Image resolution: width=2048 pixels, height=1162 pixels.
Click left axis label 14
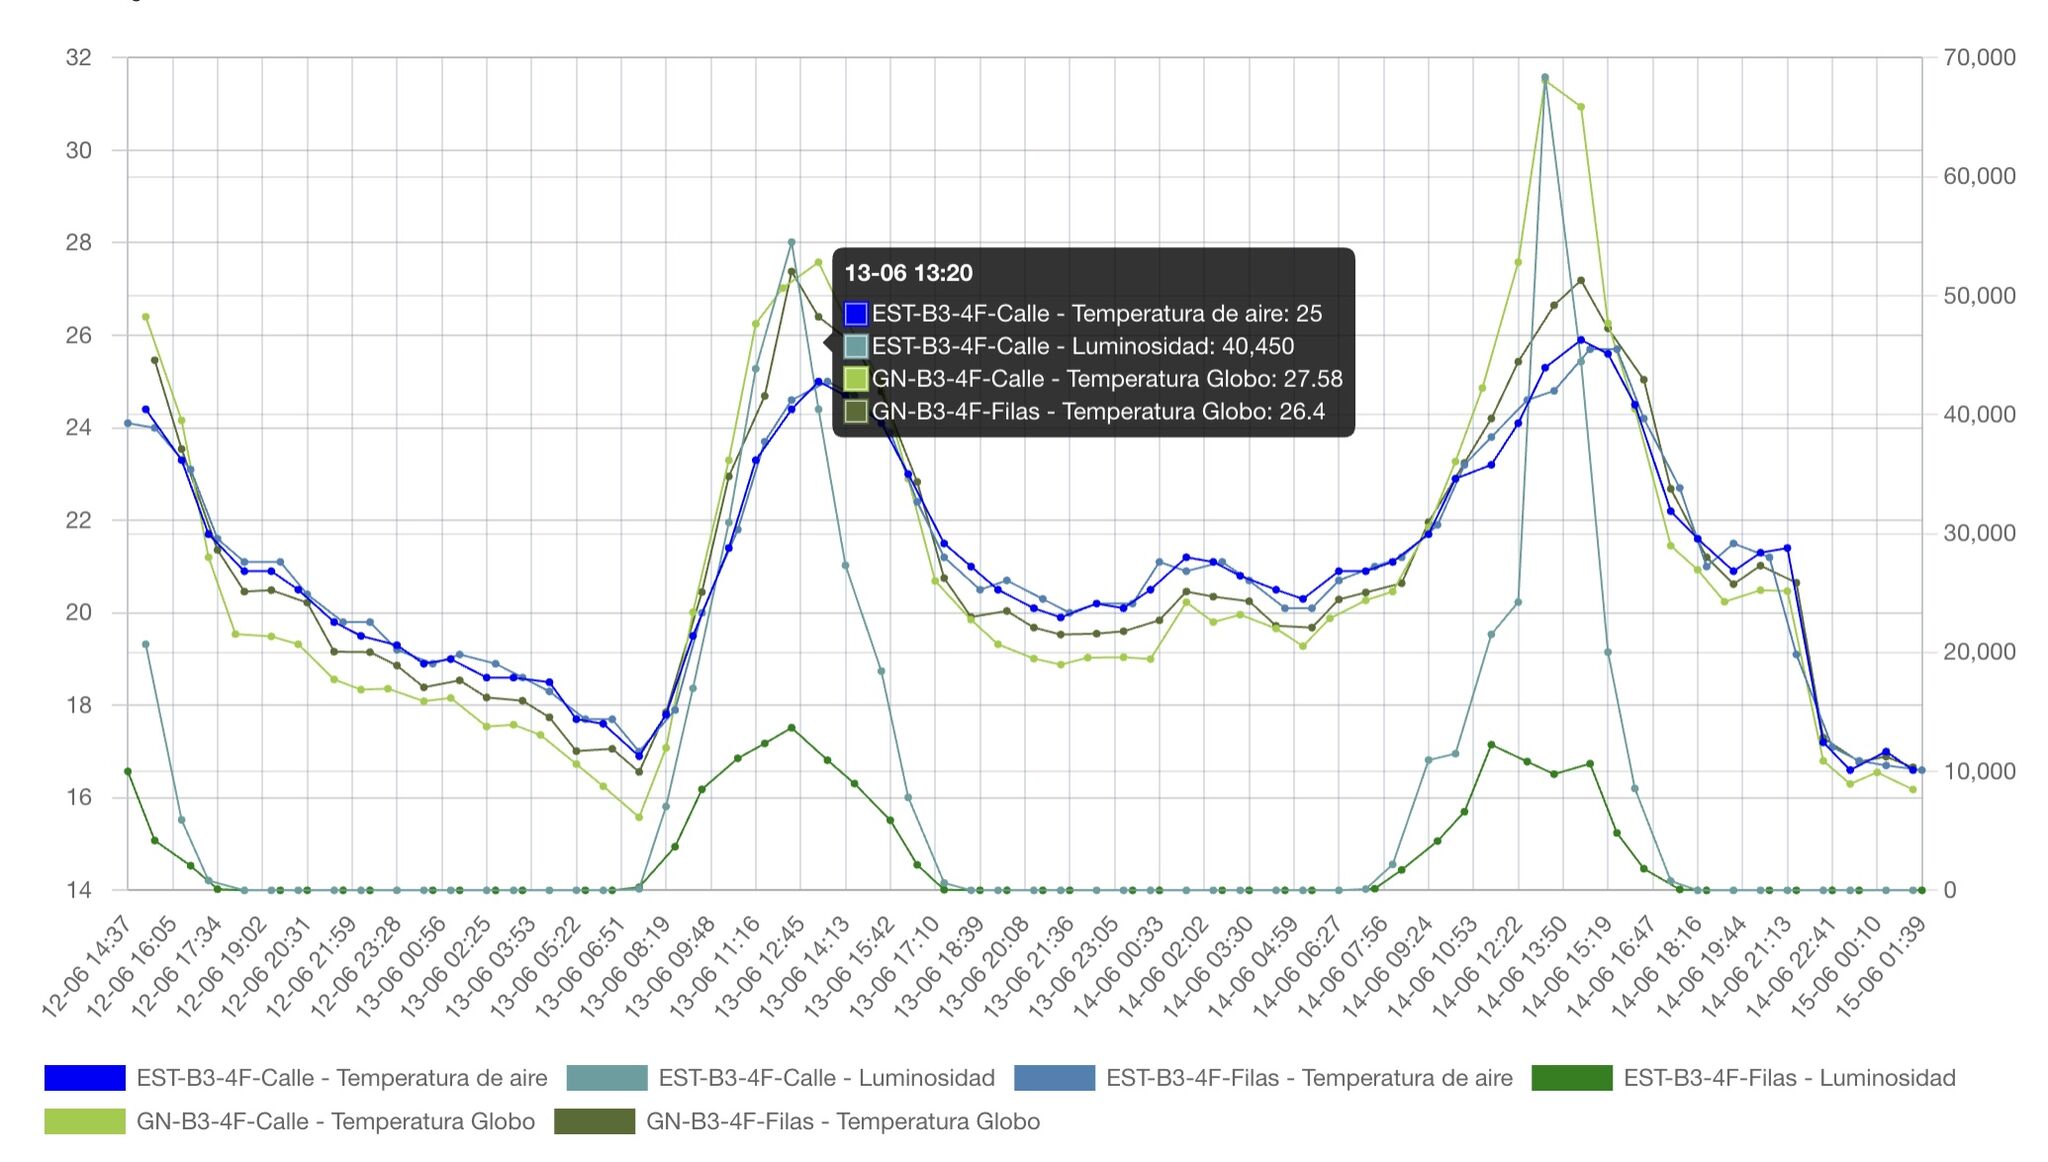(79, 890)
